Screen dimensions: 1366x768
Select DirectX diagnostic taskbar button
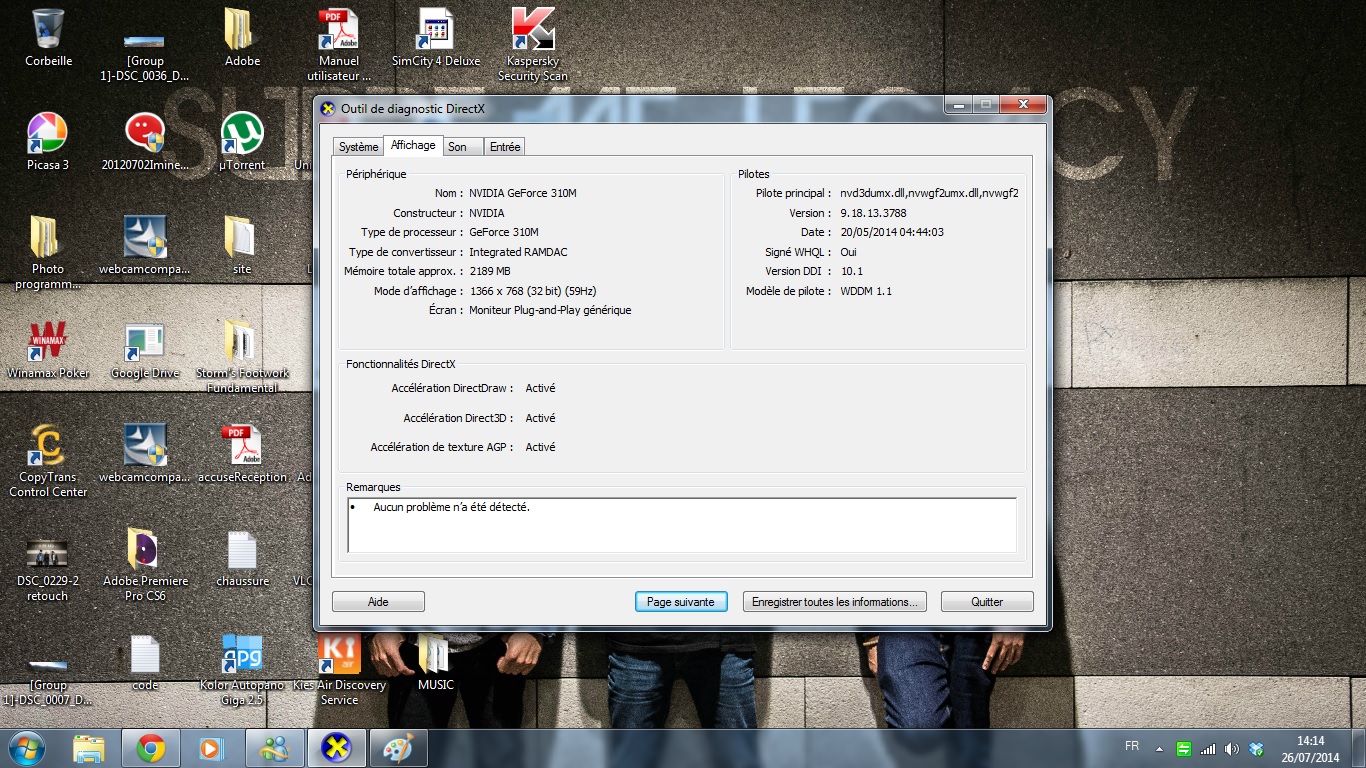337,748
